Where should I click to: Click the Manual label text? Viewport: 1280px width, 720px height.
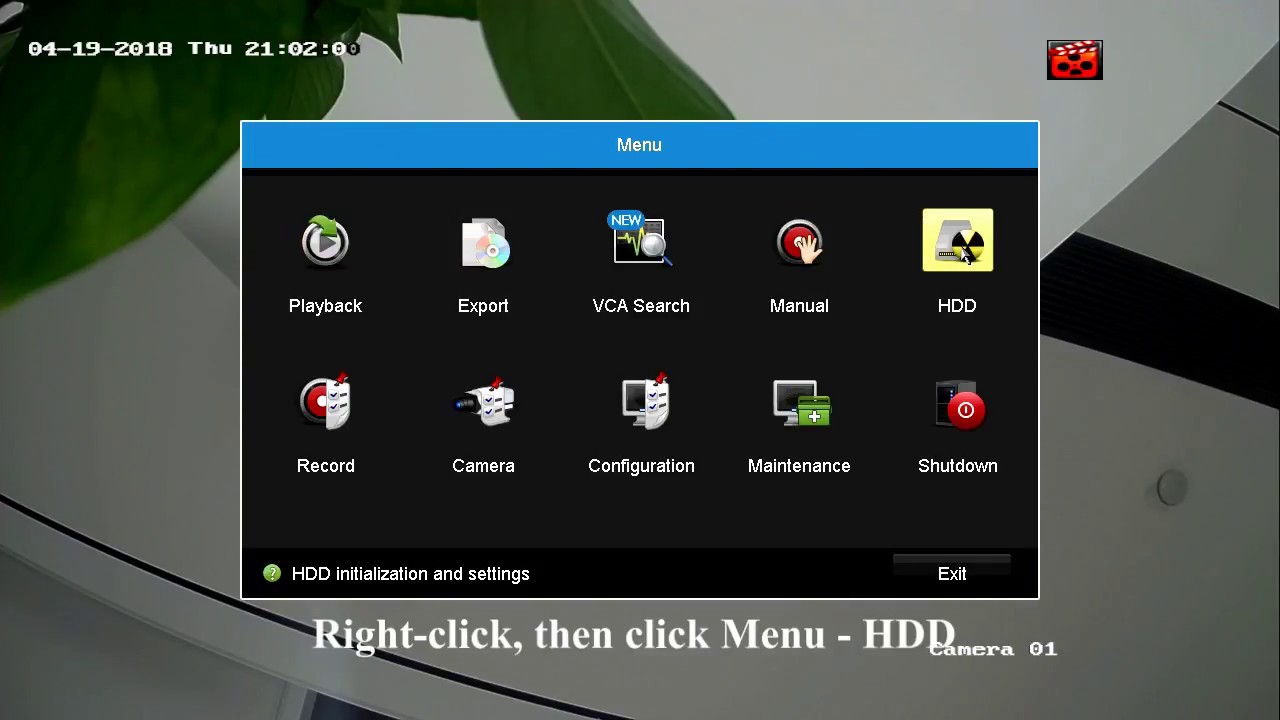(799, 306)
